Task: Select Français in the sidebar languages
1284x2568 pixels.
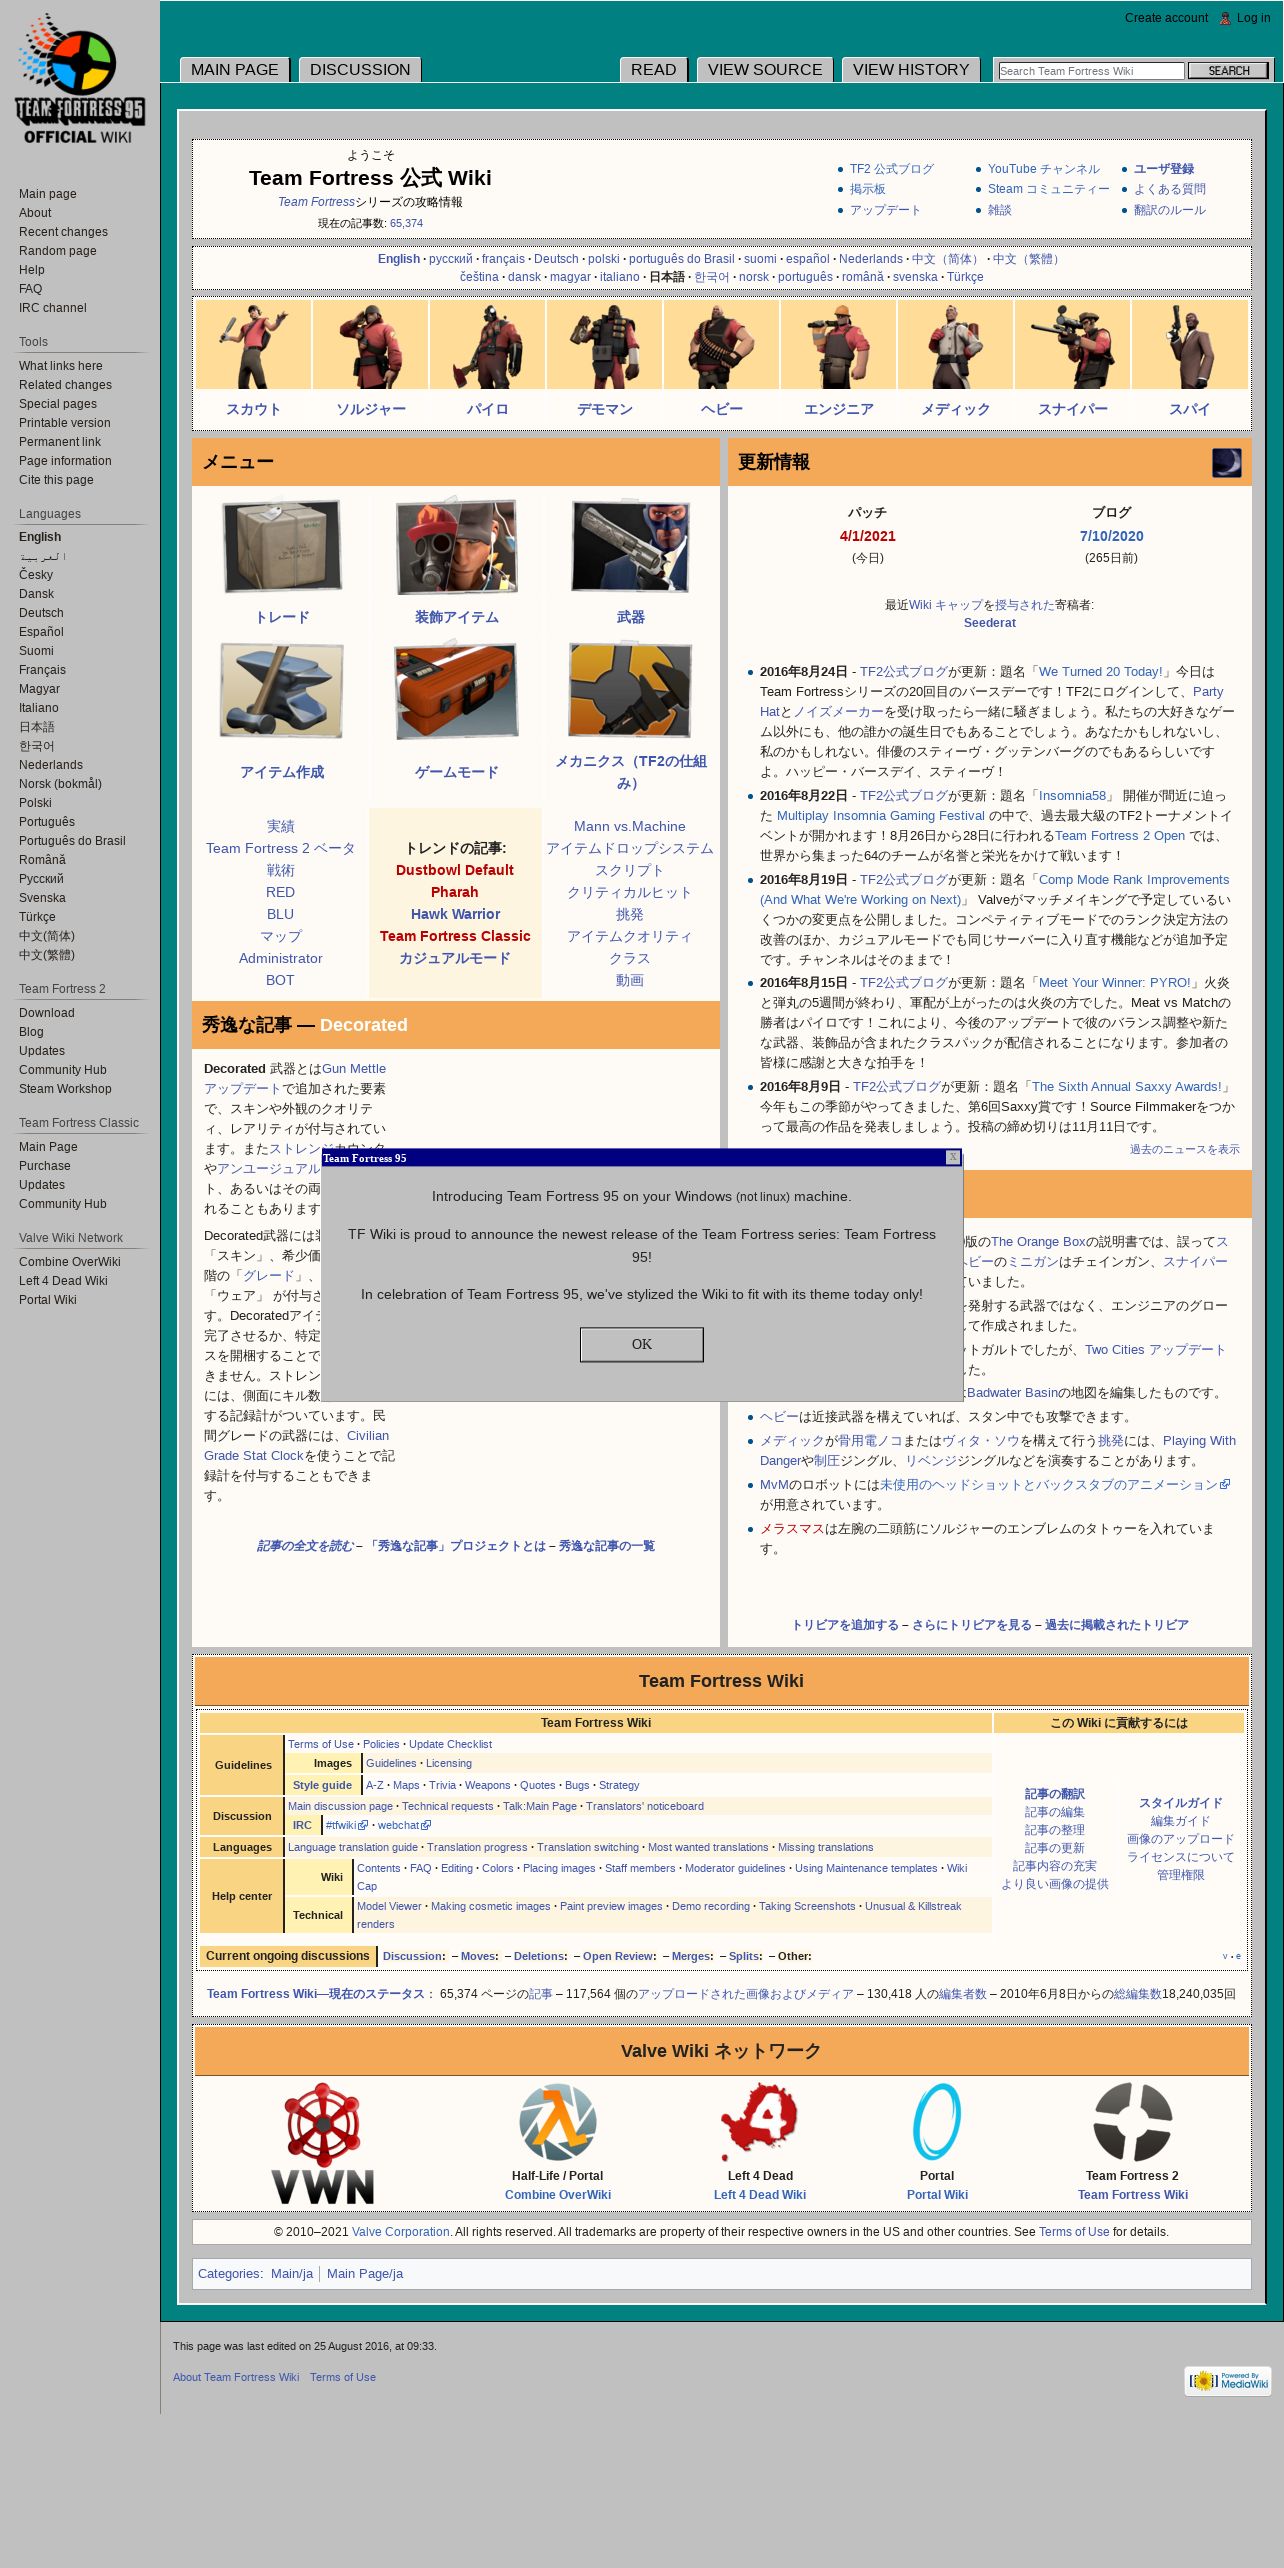Action: coord(42,670)
